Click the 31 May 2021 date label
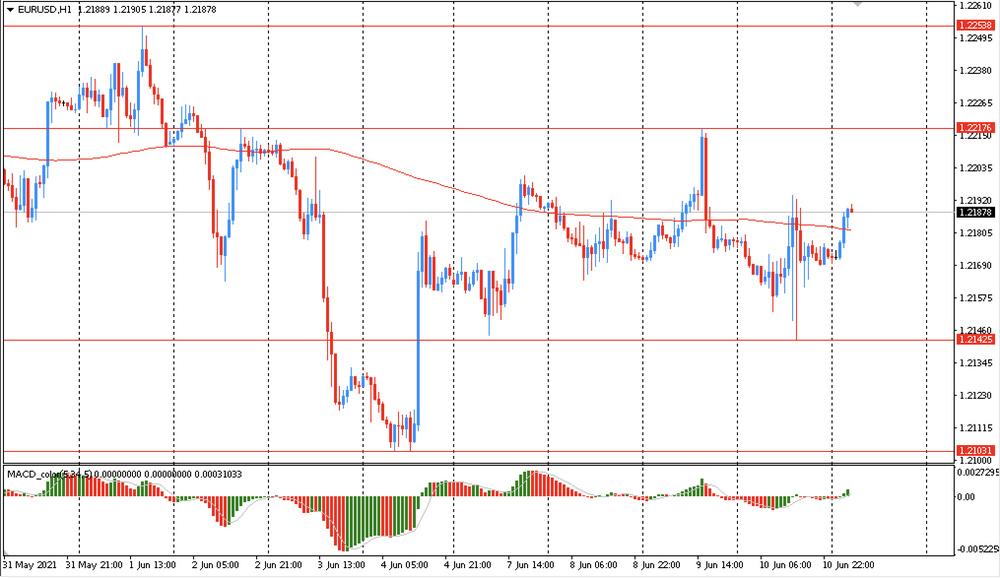 coord(29,565)
